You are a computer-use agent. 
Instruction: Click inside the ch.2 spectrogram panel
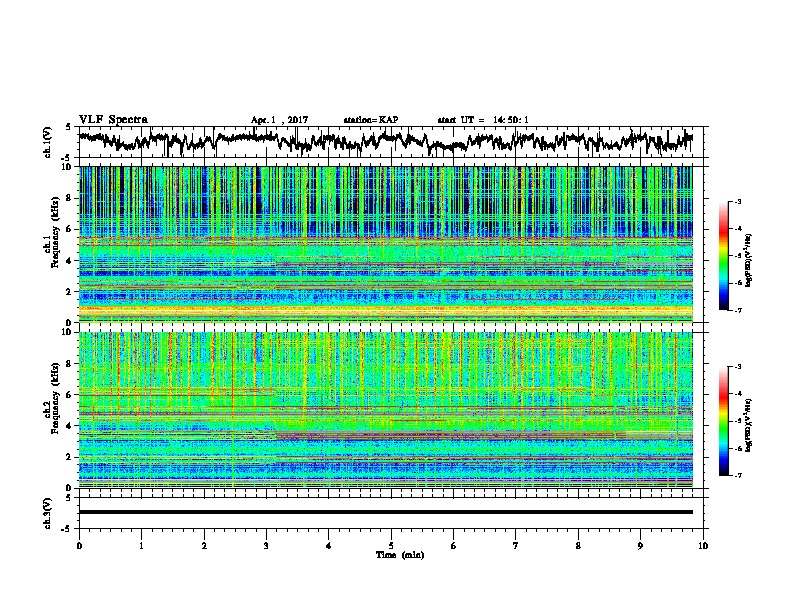(386, 410)
